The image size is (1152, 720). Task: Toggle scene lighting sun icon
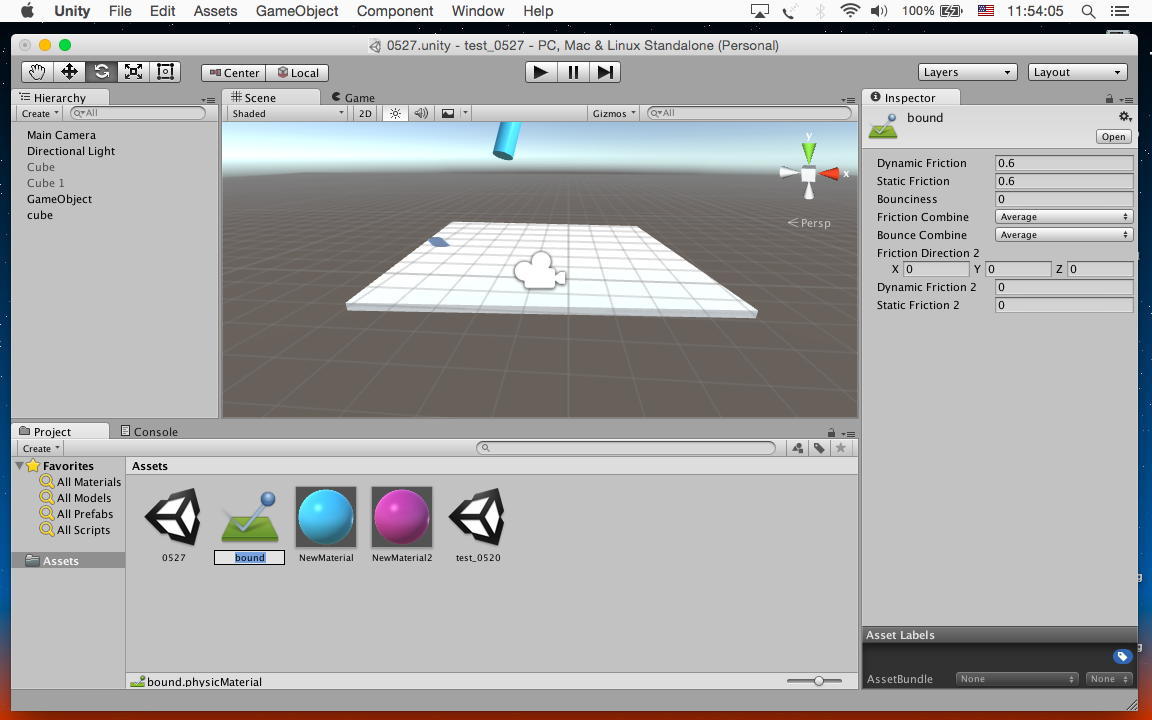point(395,113)
